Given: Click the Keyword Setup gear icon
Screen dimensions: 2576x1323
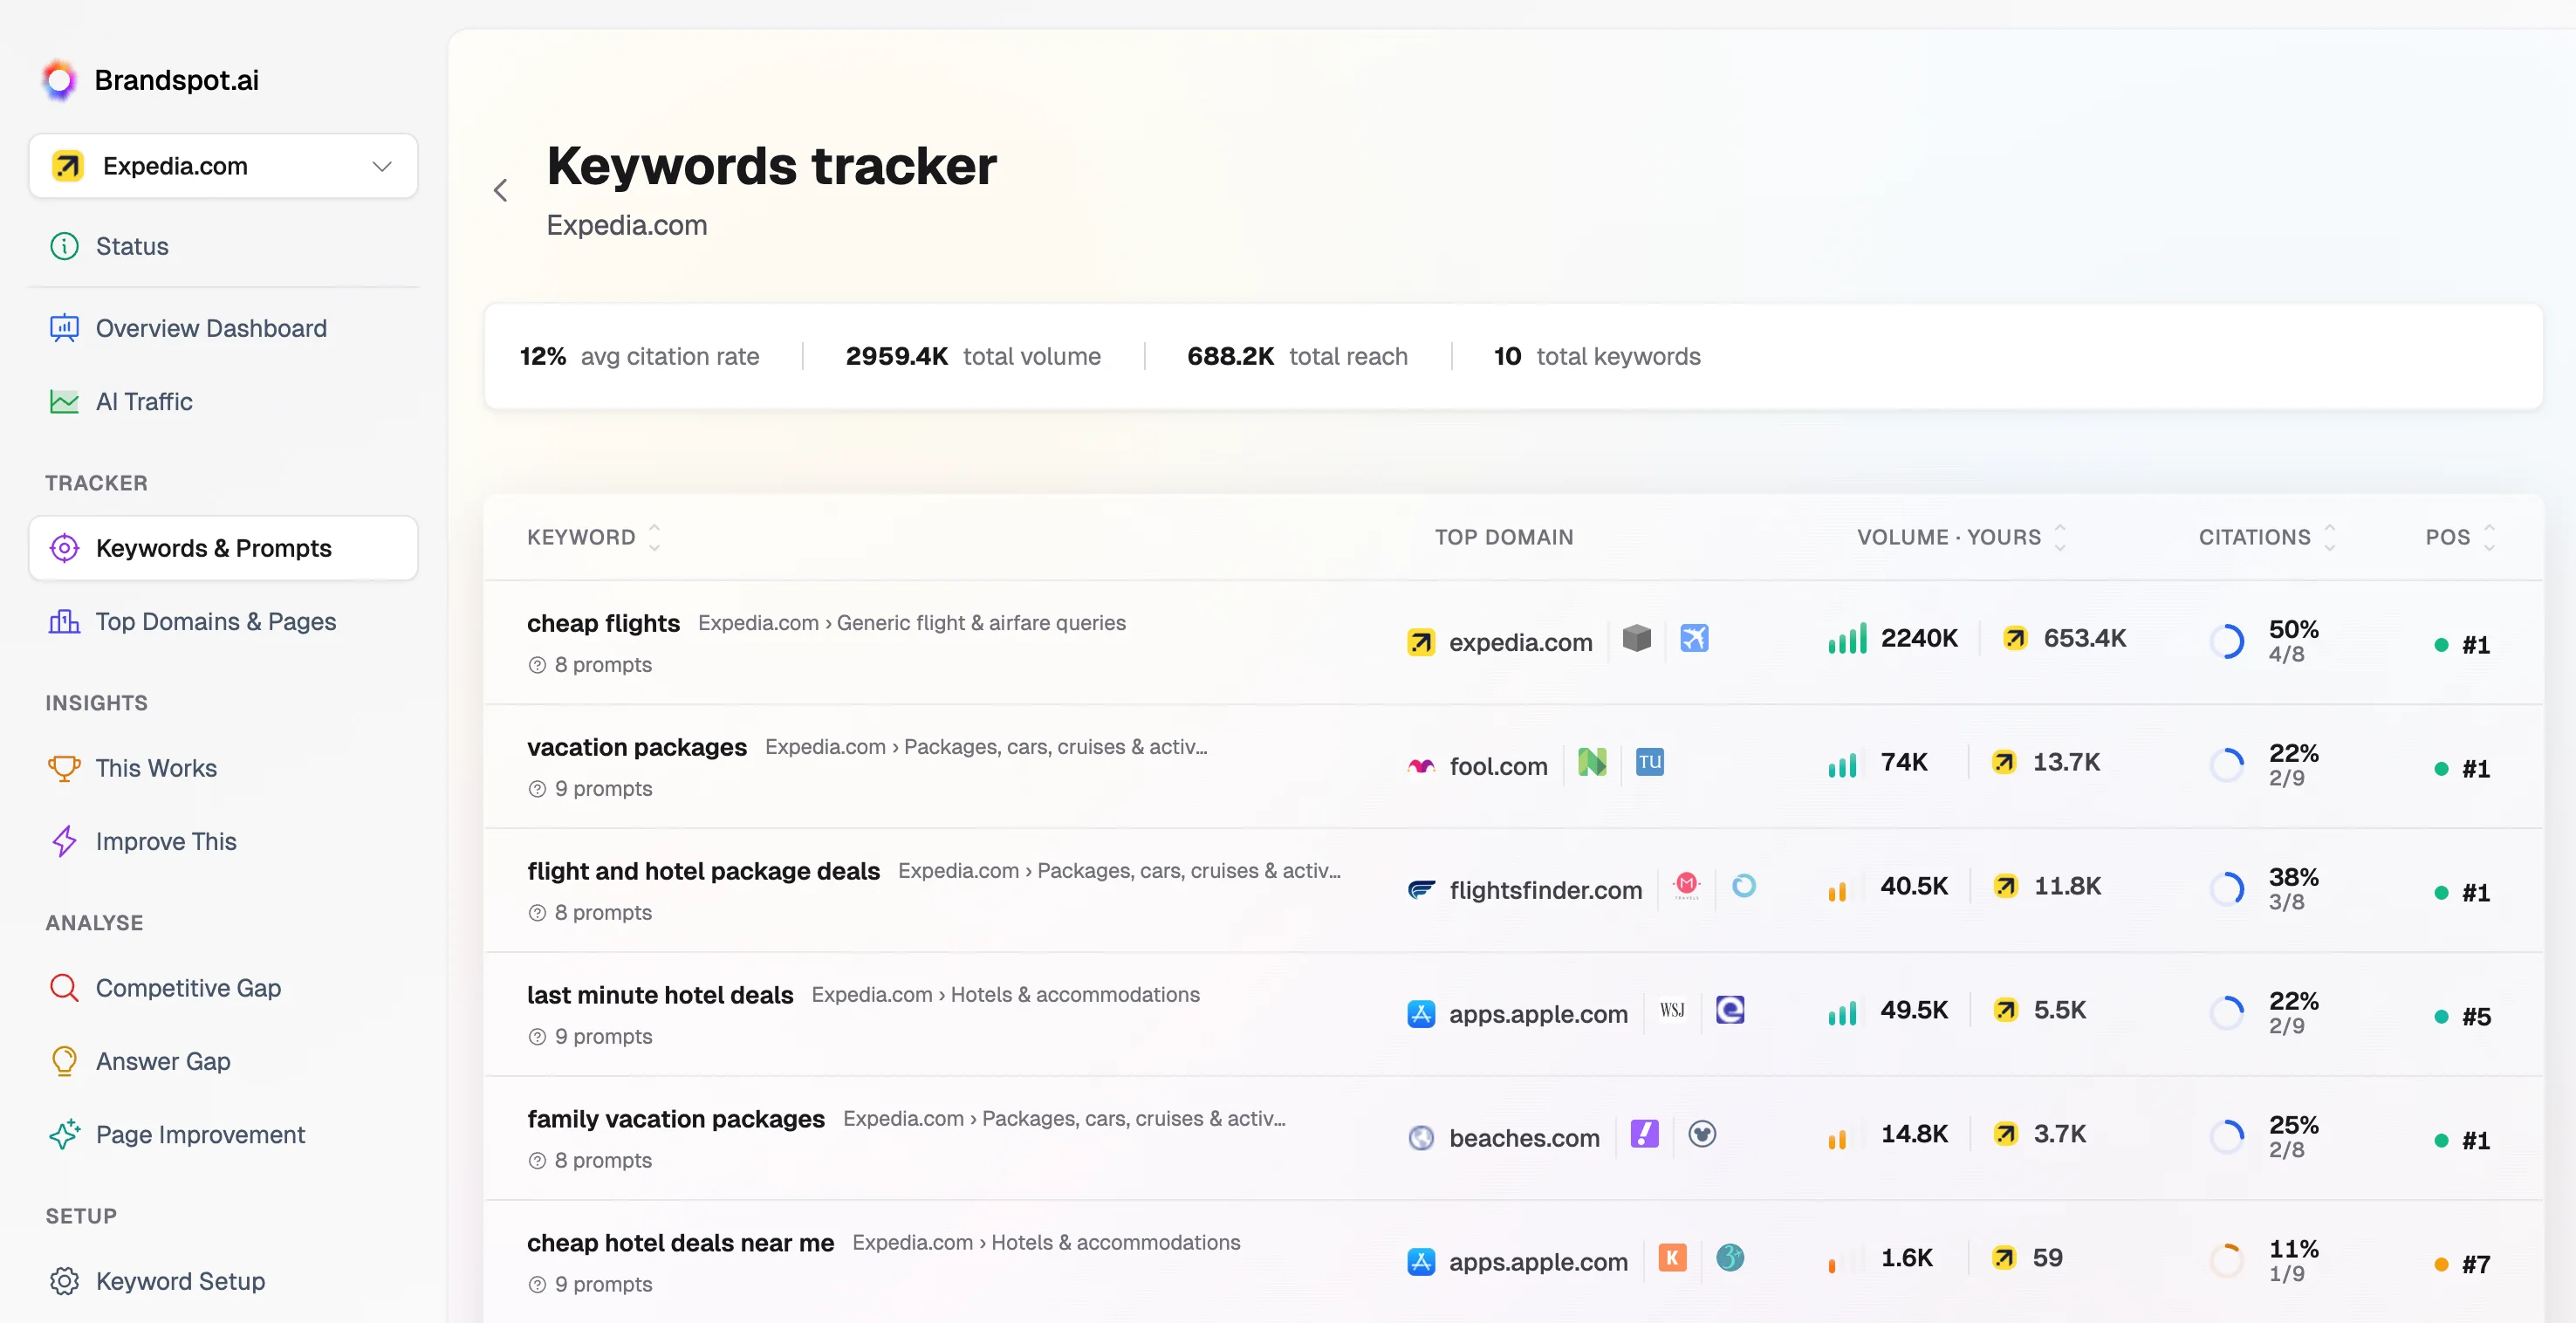Looking at the screenshot, I should tap(64, 1281).
